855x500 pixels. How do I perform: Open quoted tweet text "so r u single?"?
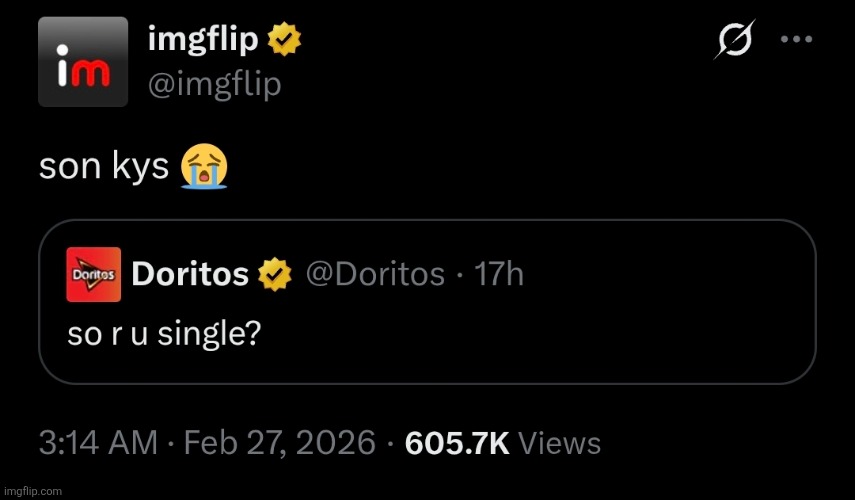coord(164,333)
